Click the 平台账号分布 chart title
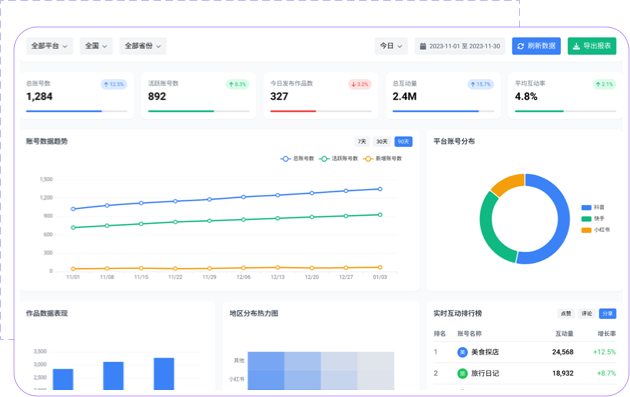This screenshot has height=397, width=630. (x=454, y=141)
